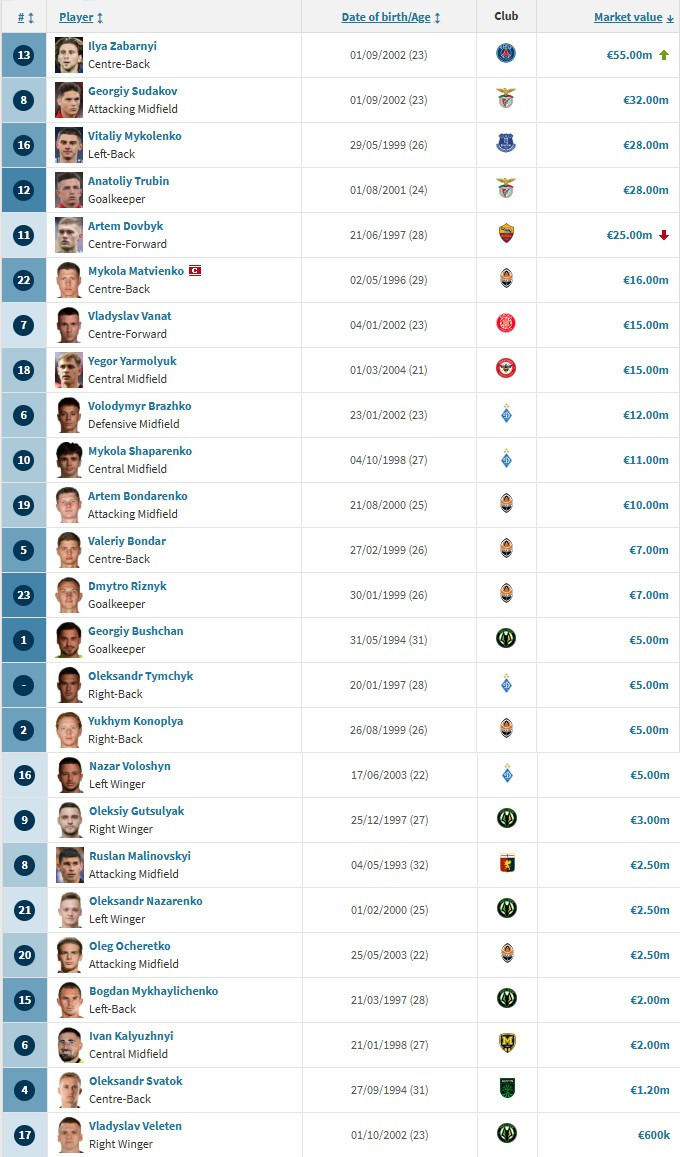680x1157 pixels.
Task: Click shirt number 13 badge for Zabarnyi
Action: coord(24,55)
